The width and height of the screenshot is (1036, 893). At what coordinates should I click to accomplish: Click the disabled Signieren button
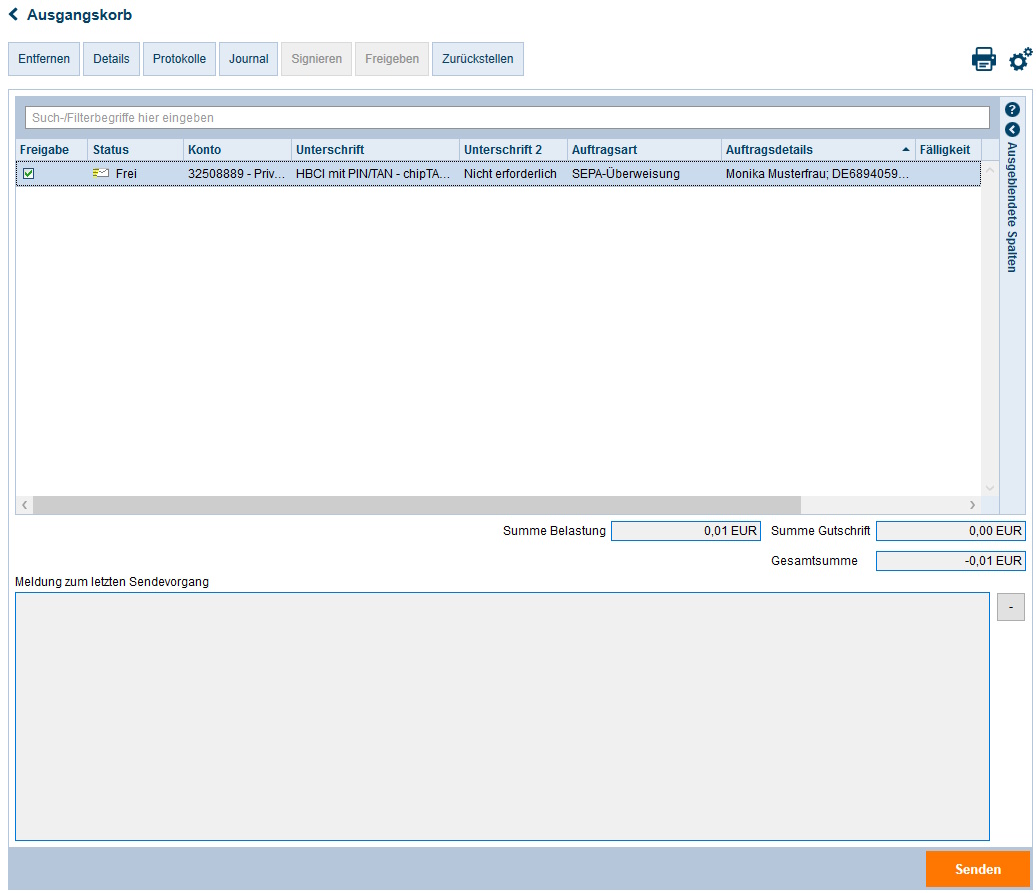point(316,59)
